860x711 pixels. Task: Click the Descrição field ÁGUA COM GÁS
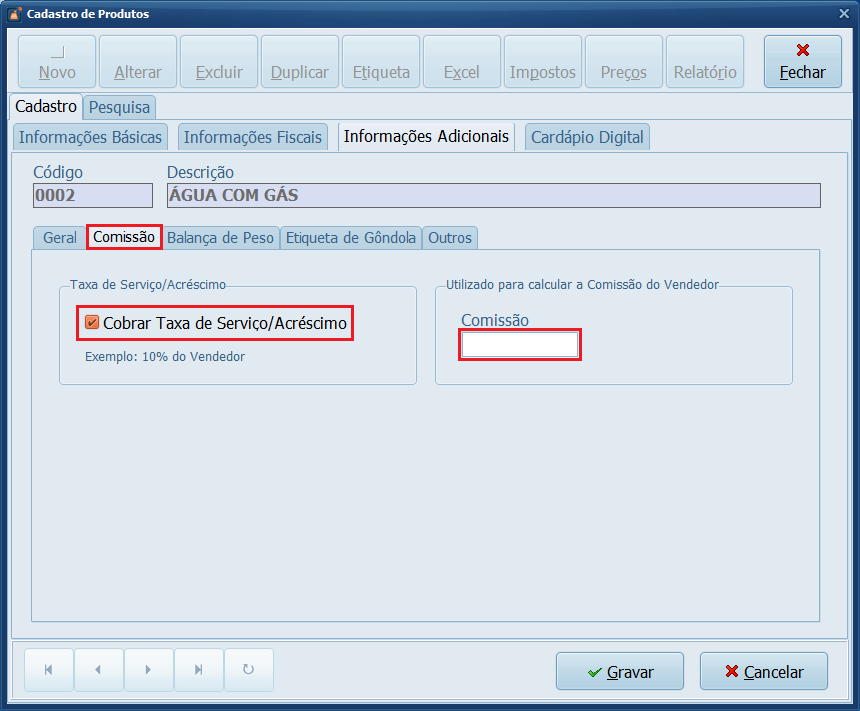(x=493, y=196)
